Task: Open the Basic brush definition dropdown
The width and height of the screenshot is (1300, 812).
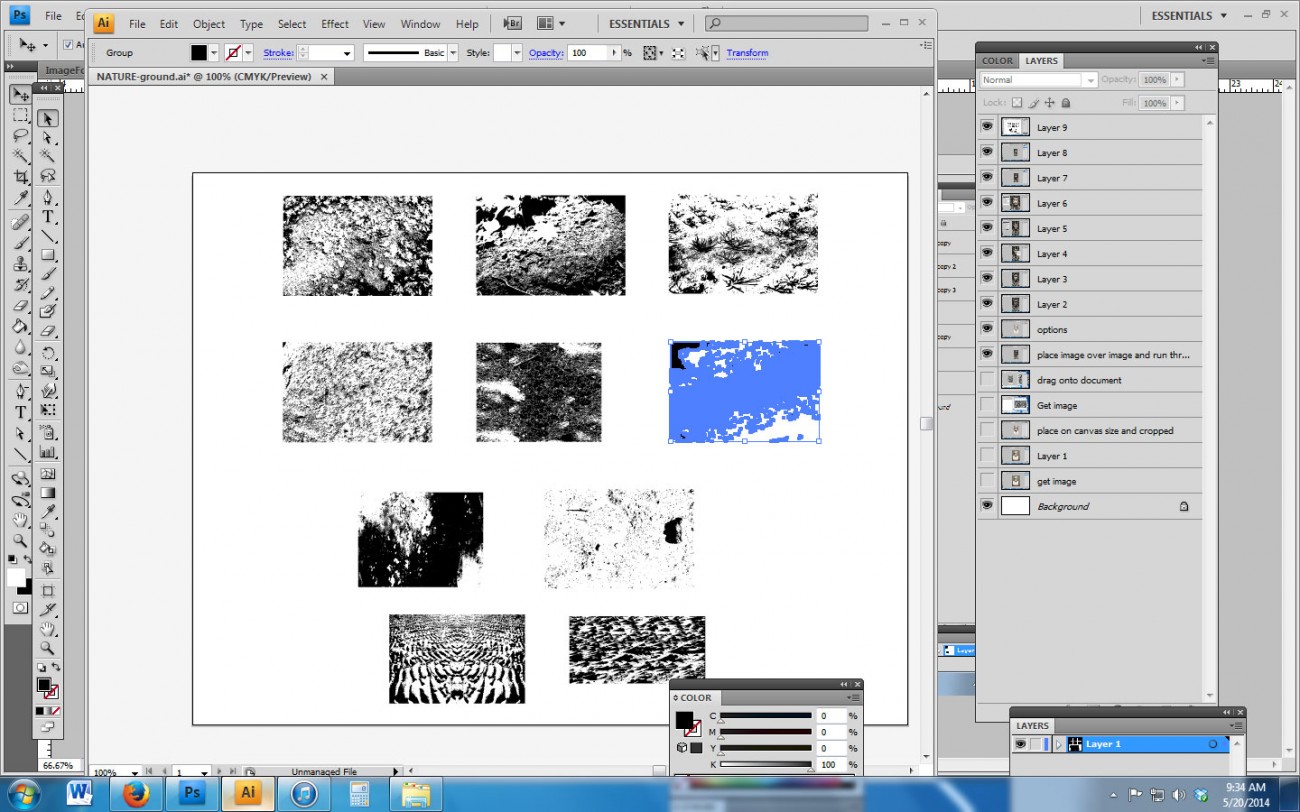Action: click(452, 52)
